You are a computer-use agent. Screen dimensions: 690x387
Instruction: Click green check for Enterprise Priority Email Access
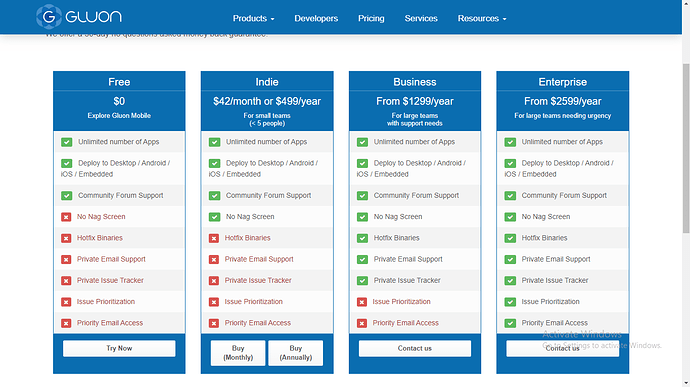[x=510, y=323]
